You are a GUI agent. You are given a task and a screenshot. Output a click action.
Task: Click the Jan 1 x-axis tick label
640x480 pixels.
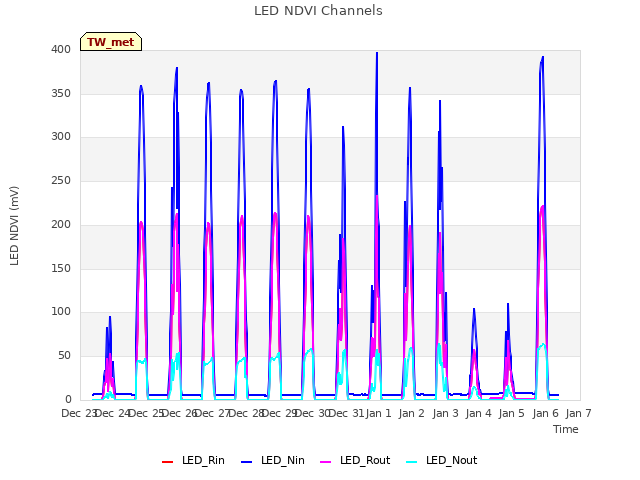(379, 413)
